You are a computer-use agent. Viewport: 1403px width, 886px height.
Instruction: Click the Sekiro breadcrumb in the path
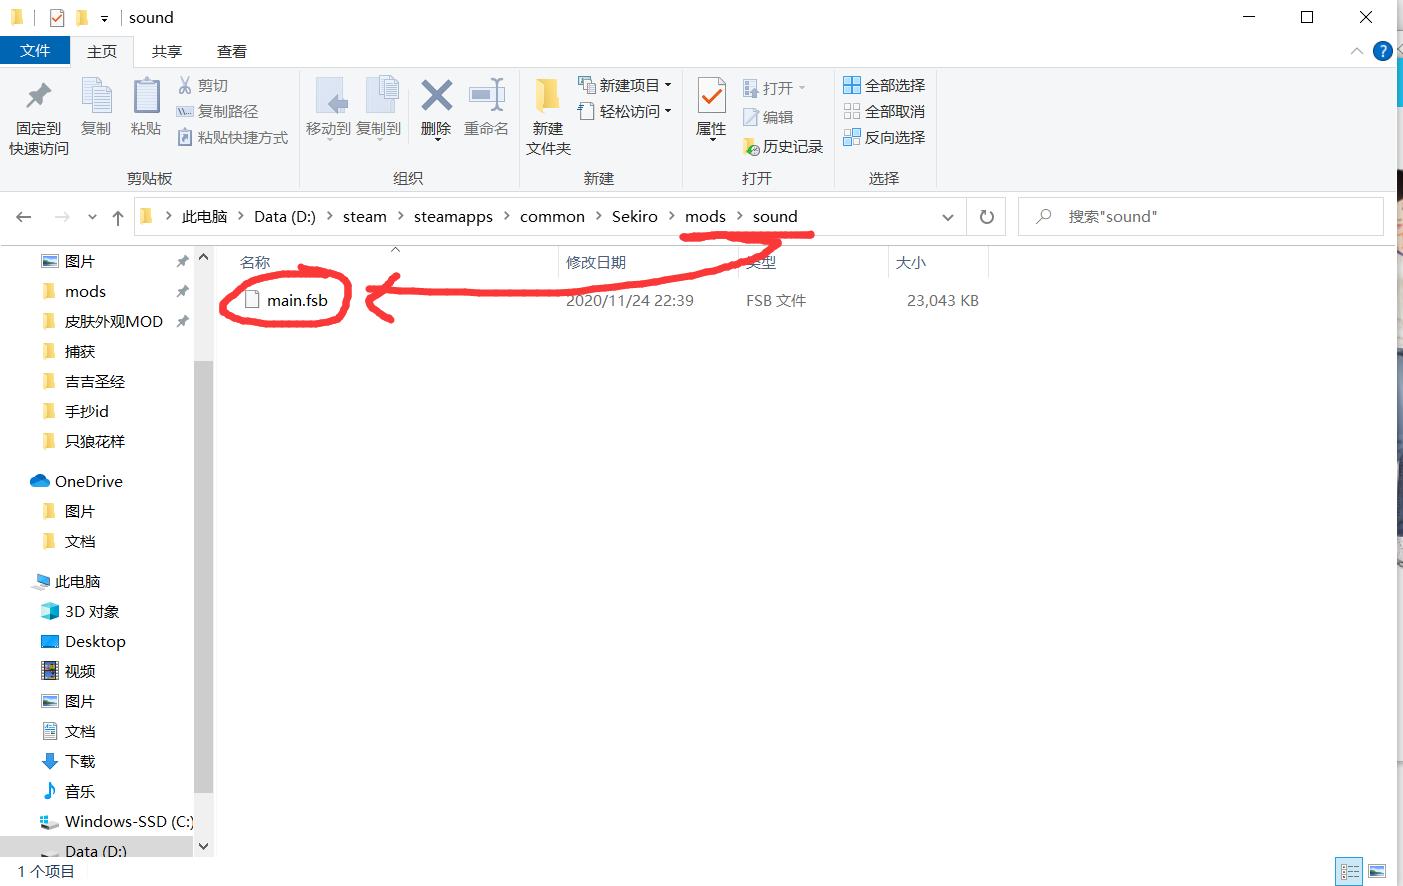coord(634,217)
